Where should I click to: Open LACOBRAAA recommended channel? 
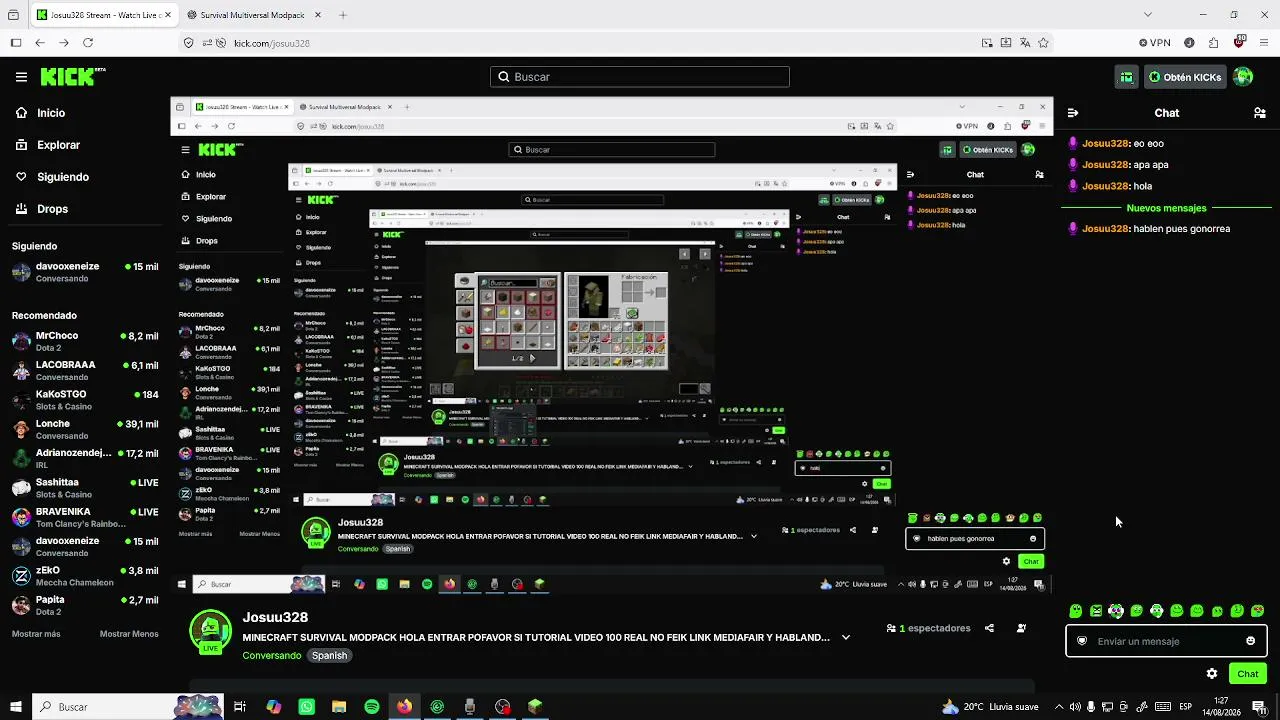point(85,371)
